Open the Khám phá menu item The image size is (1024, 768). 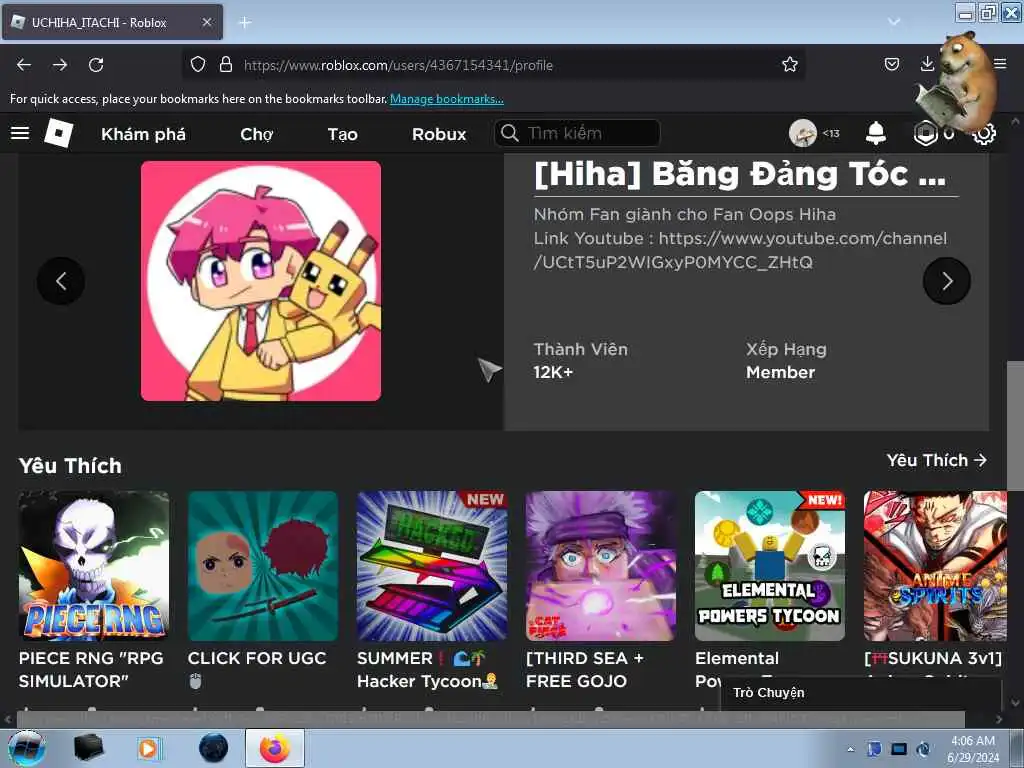(x=144, y=134)
